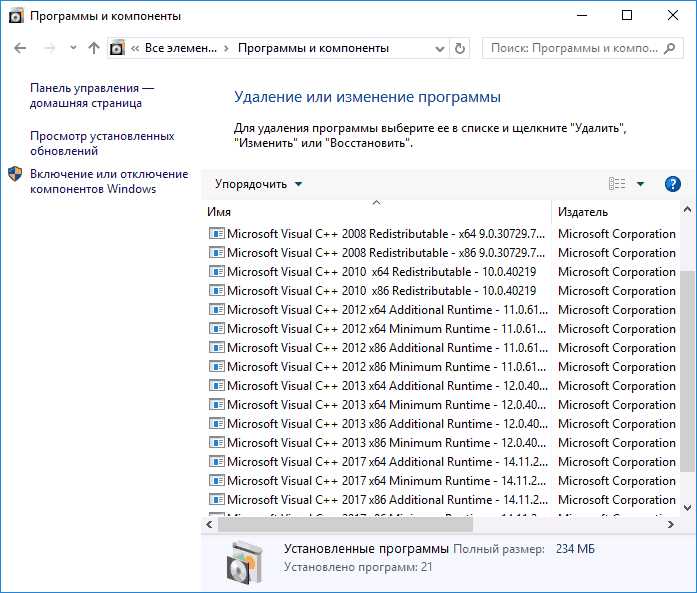The width and height of the screenshot is (697, 593).
Task: Minimize the Programs and Features window
Action: coord(582,16)
